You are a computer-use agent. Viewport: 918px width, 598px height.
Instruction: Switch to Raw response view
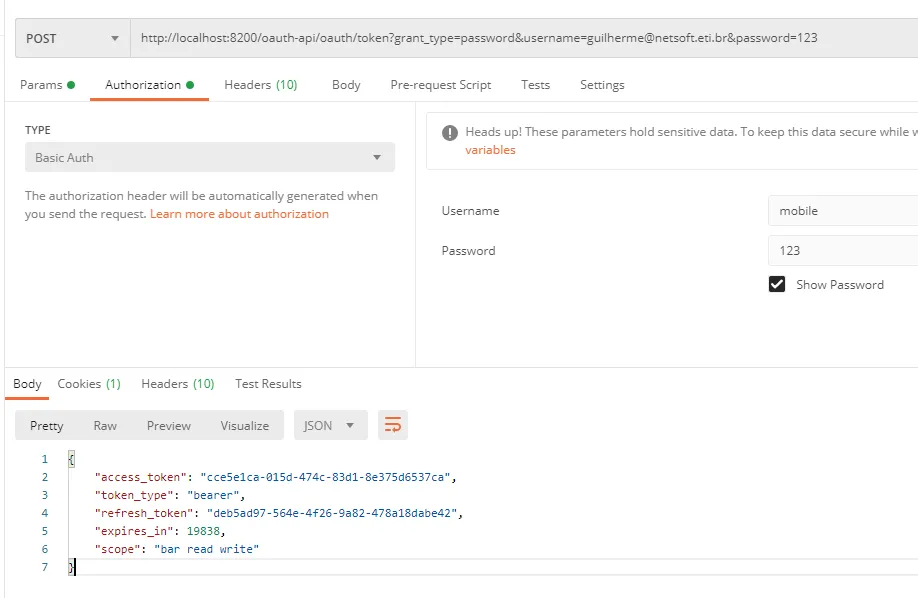point(105,426)
